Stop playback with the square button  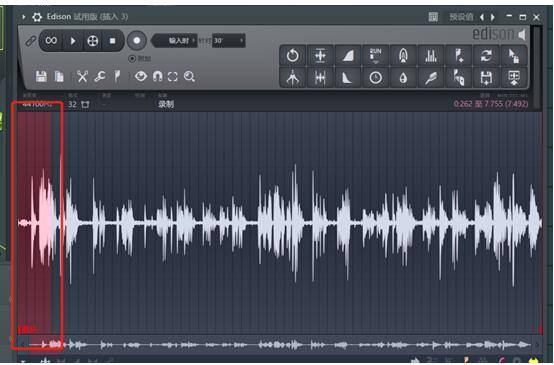click(112, 41)
